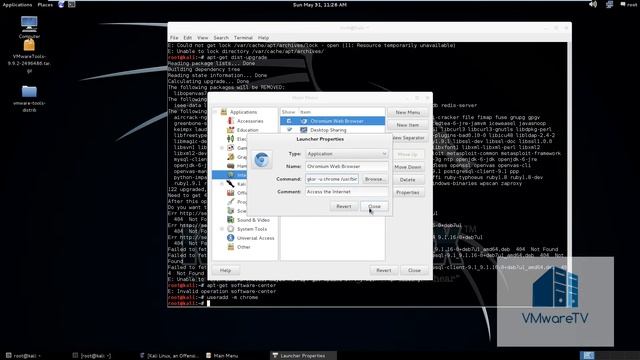Open the Applications menu in top panel
640x360 pixels.
coord(17,4)
